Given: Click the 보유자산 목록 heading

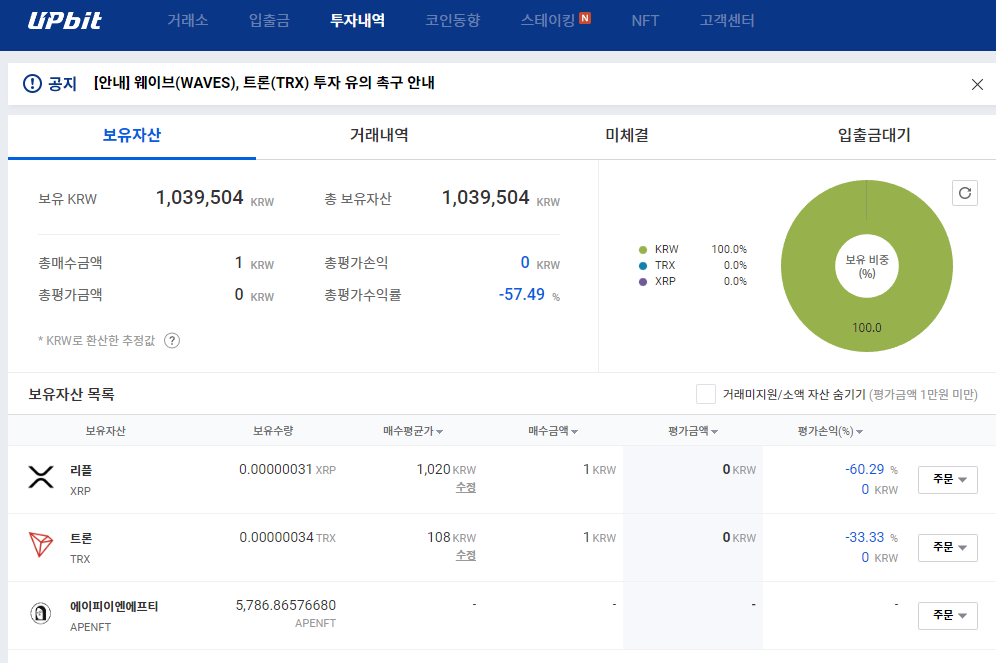Looking at the screenshot, I should (71, 394).
